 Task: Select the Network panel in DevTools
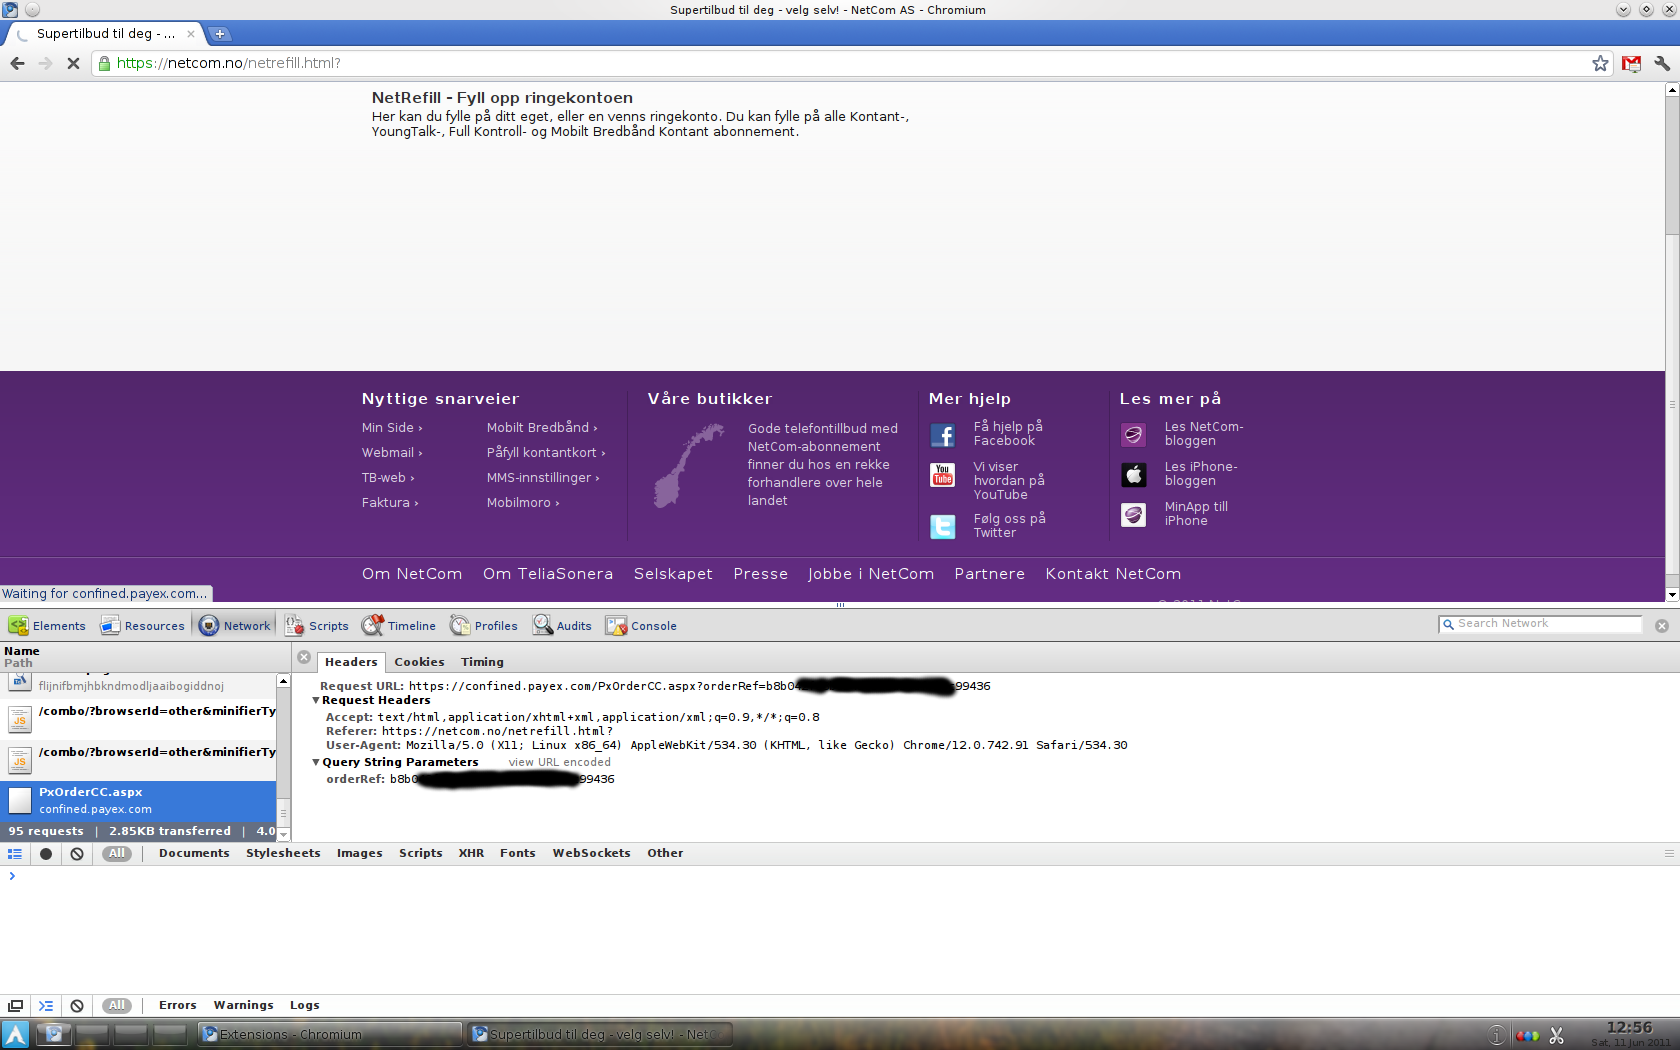pos(235,626)
